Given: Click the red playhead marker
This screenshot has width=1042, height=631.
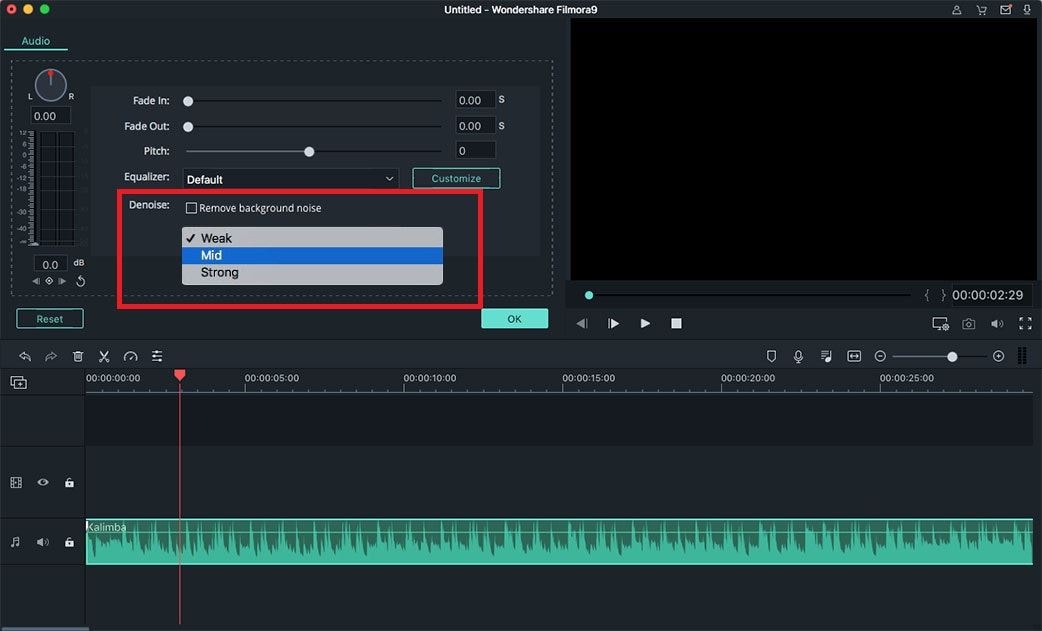Looking at the screenshot, I should 179,375.
